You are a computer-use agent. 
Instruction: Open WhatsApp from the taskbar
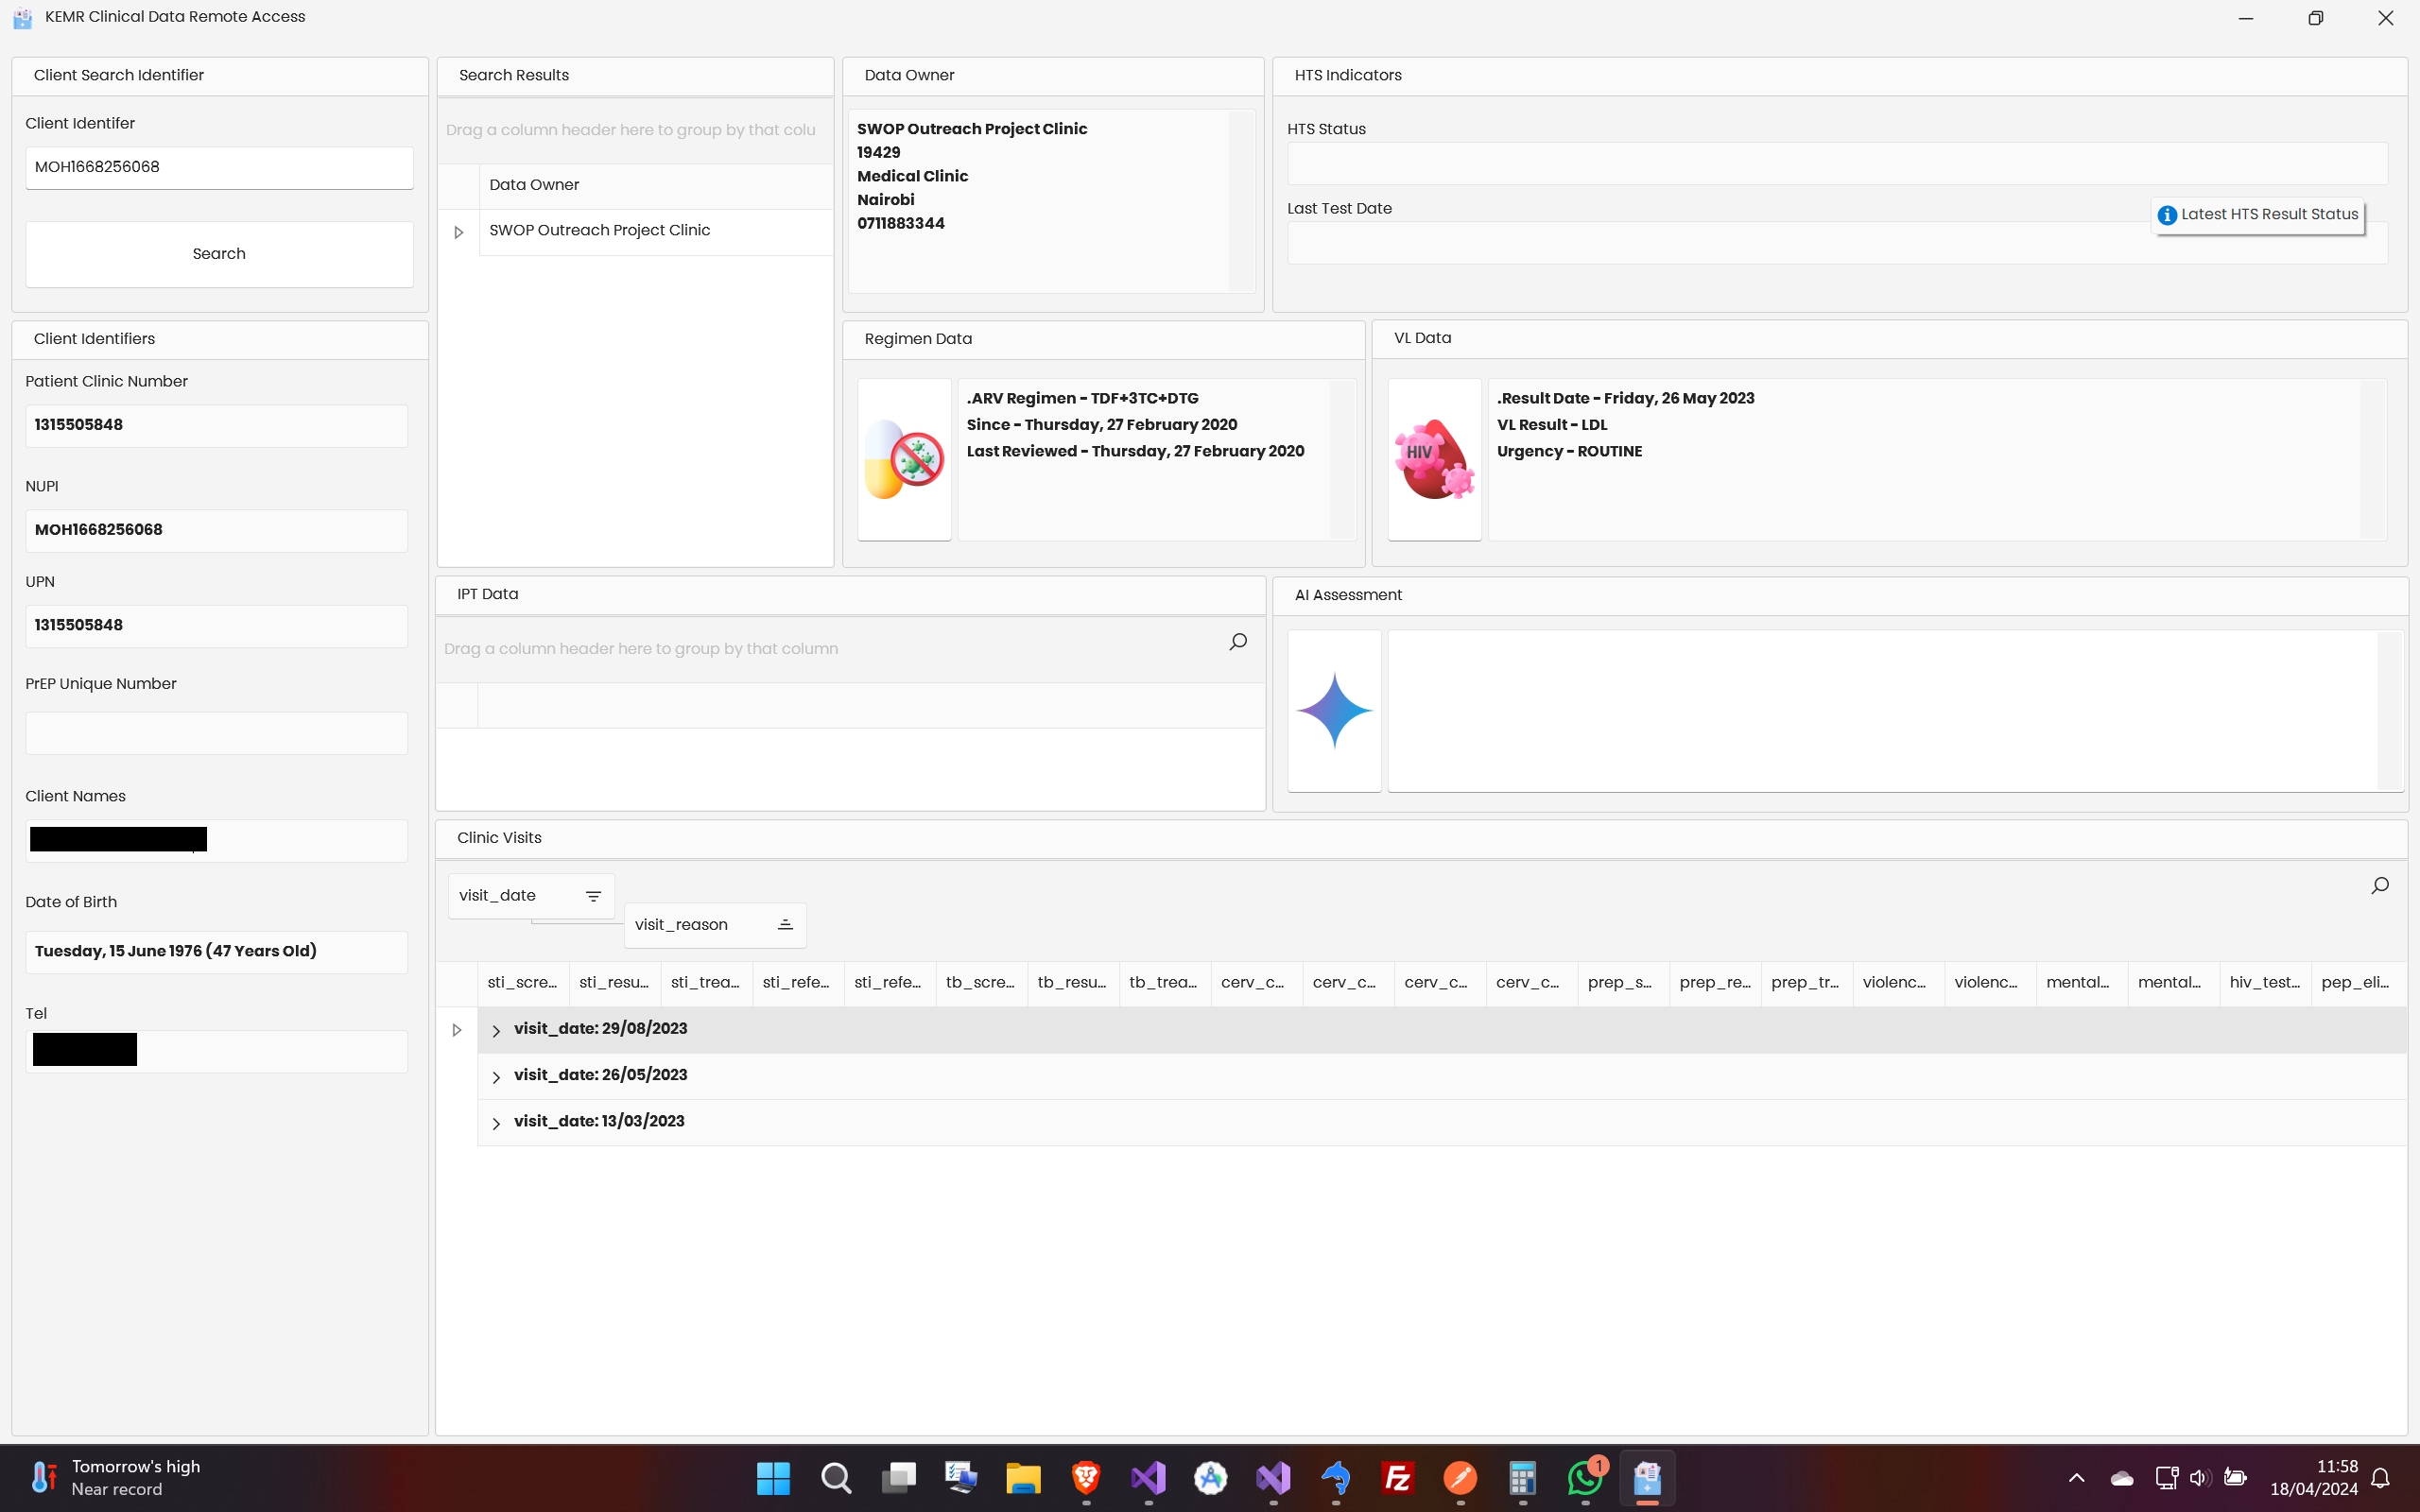pyautogui.click(x=1584, y=1477)
